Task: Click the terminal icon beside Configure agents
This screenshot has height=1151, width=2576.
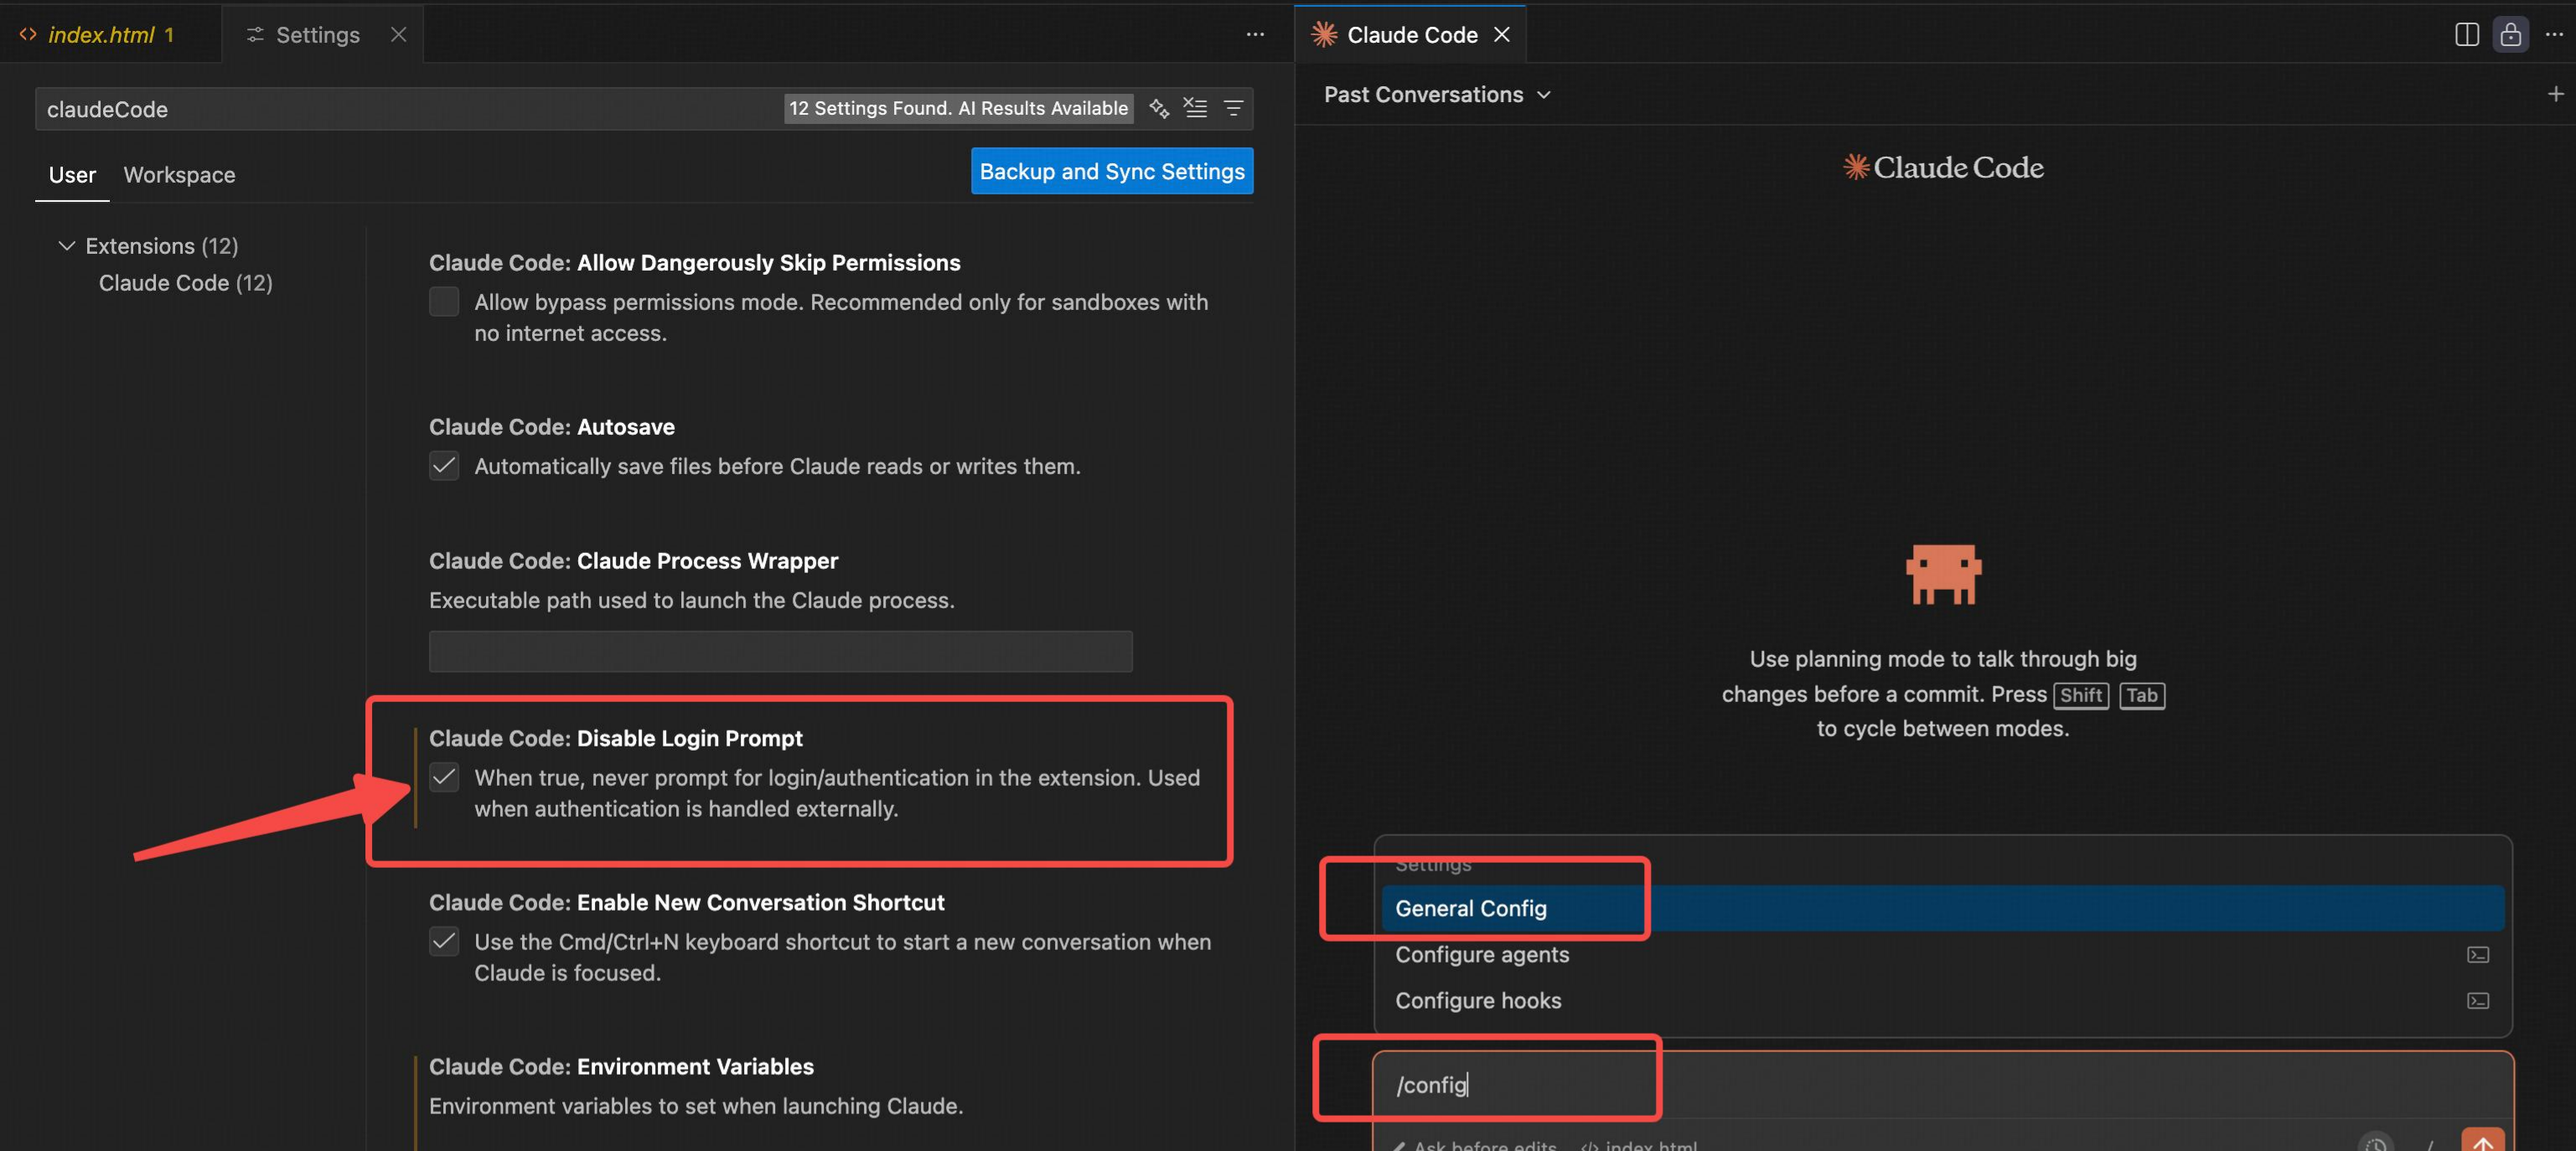Action: tap(2478, 955)
